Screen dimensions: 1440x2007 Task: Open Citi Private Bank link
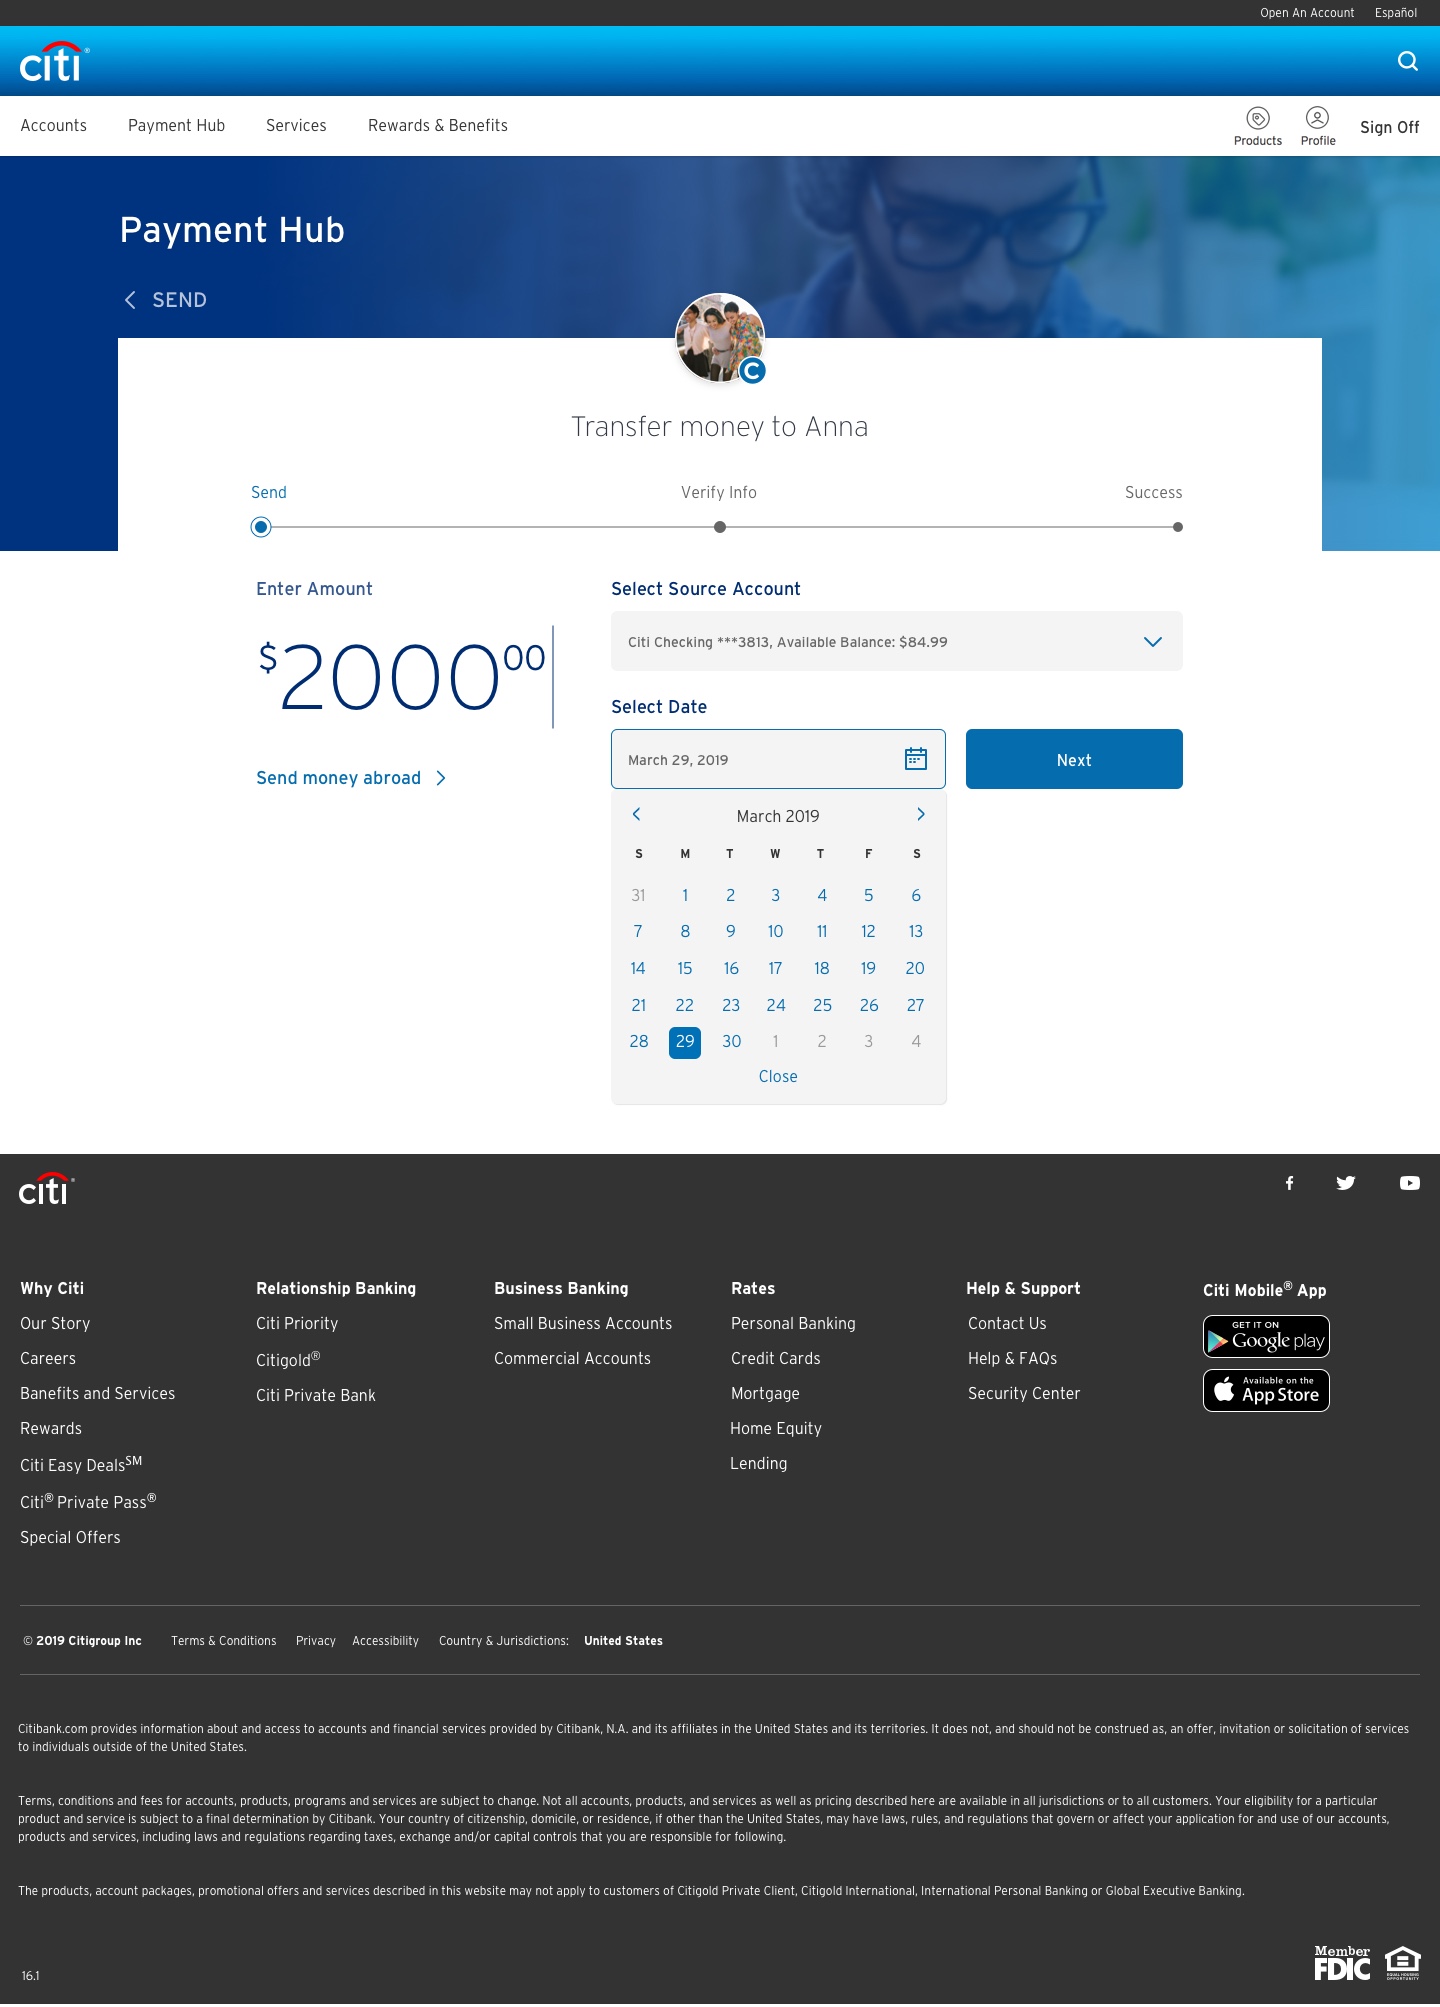point(316,1396)
